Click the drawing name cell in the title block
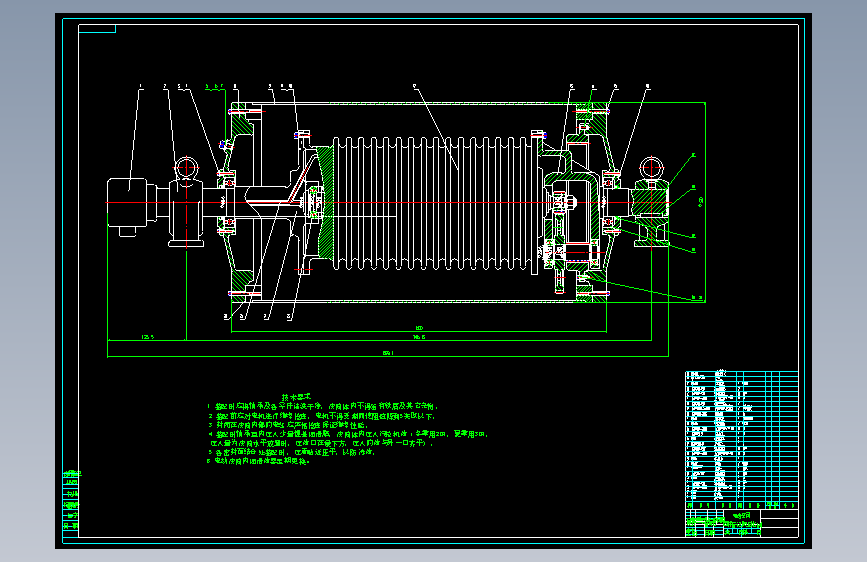Image resolution: width=867 pixels, height=562 pixels. [742, 515]
